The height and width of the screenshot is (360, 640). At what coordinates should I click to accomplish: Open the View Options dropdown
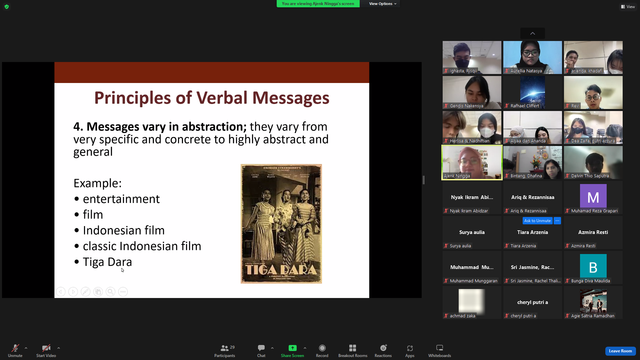point(382,4)
